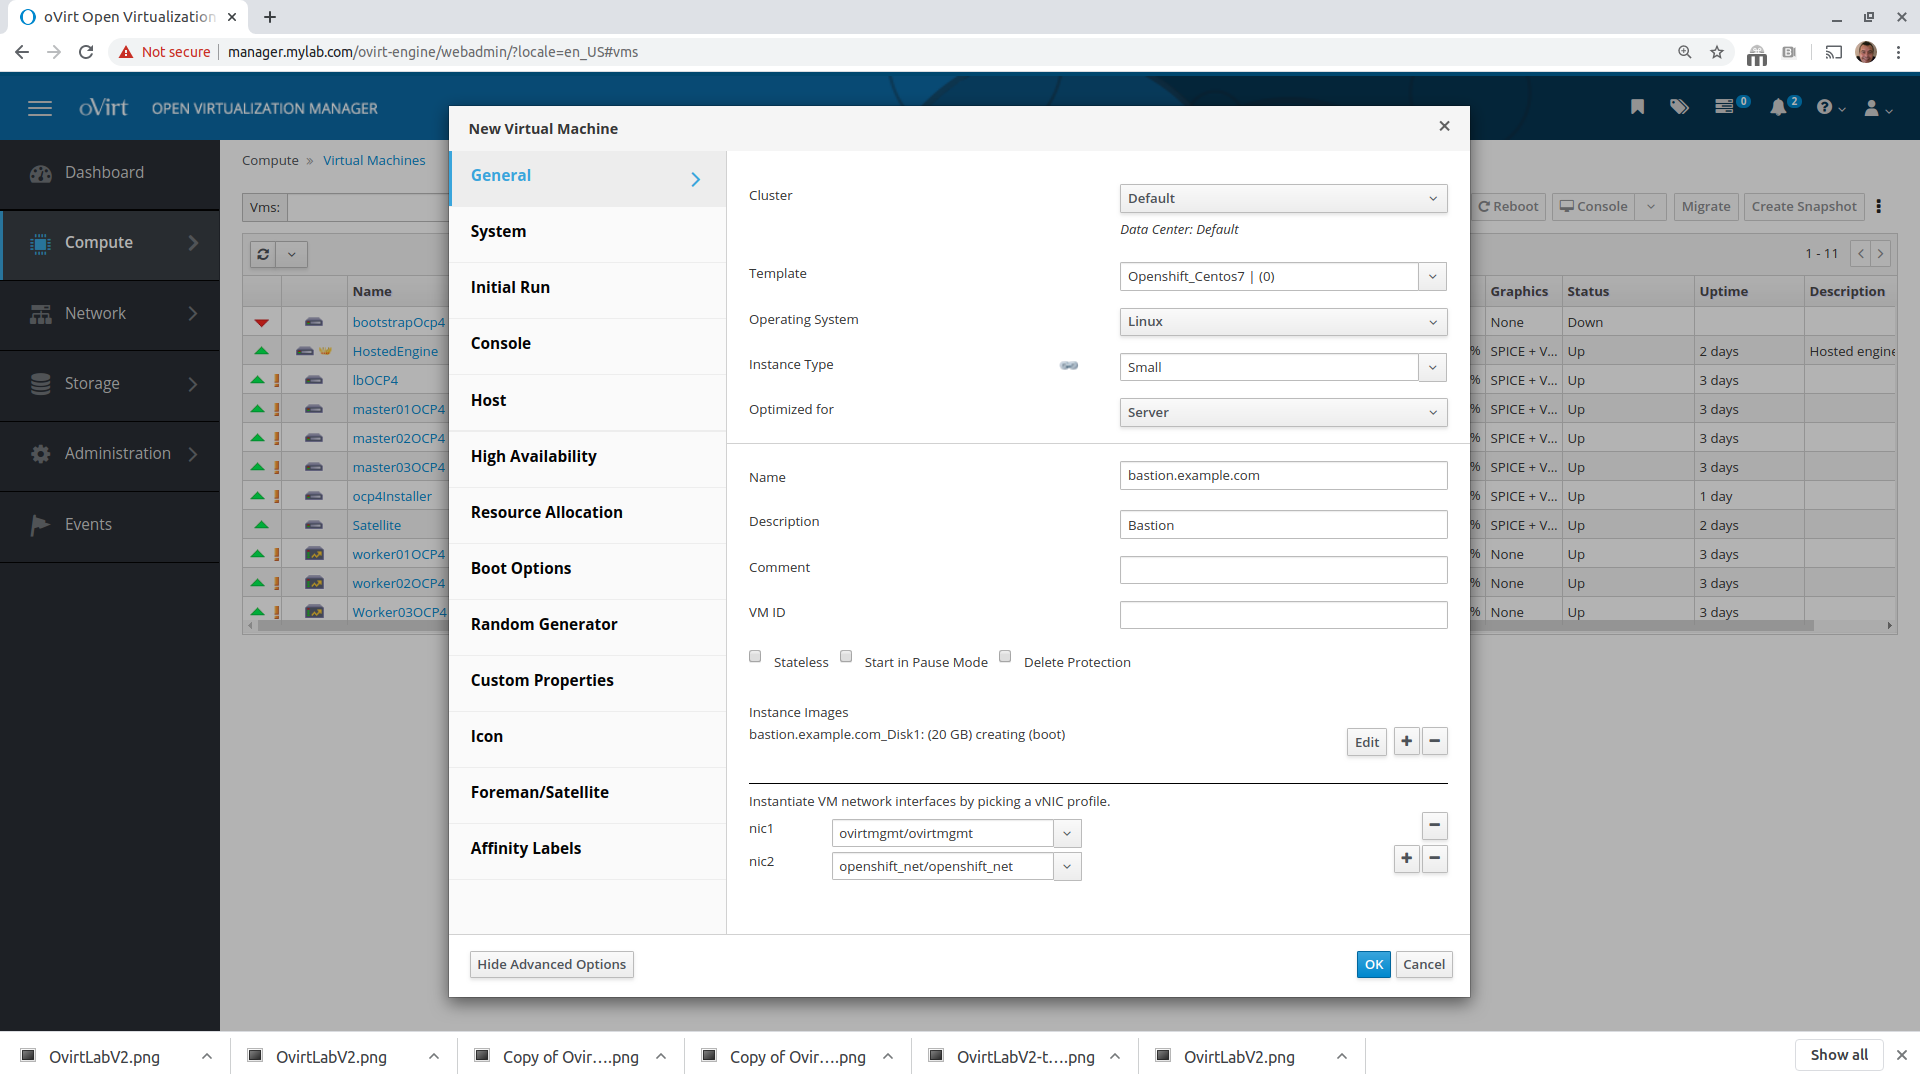Viewport: 1920px width, 1080px height.
Task: Open the Cluster dropdown
Action: point(1283,198)
